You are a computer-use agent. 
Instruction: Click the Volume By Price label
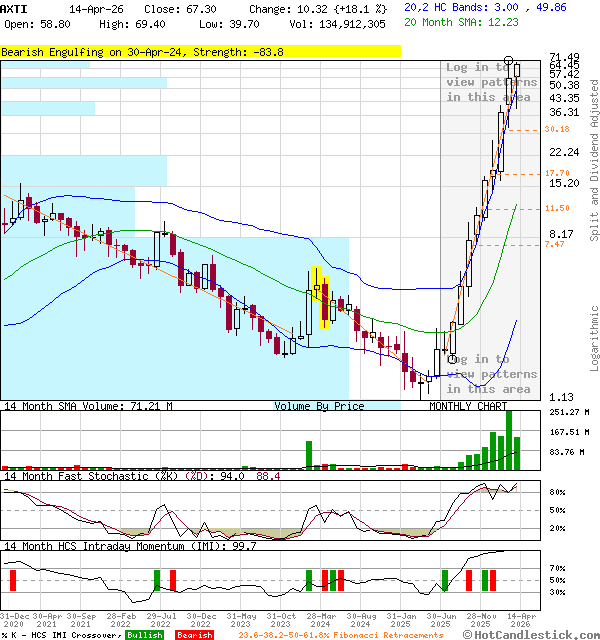tap(319, 407)
